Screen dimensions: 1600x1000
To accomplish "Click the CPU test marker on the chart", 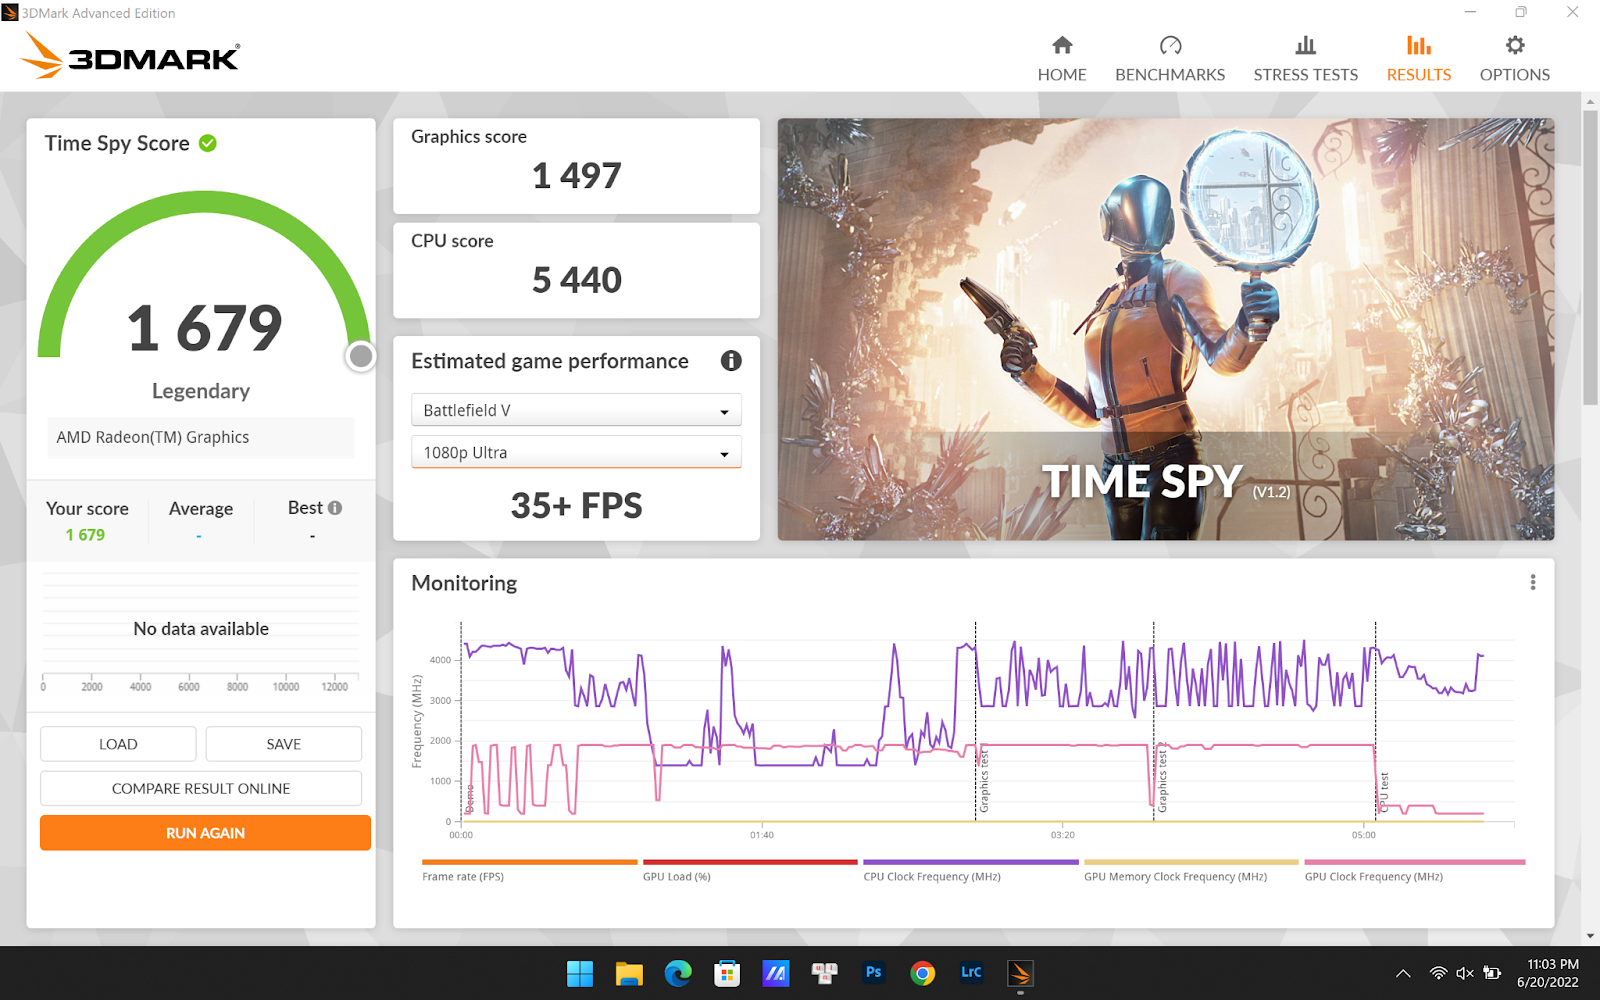I will pos(1384,791).
